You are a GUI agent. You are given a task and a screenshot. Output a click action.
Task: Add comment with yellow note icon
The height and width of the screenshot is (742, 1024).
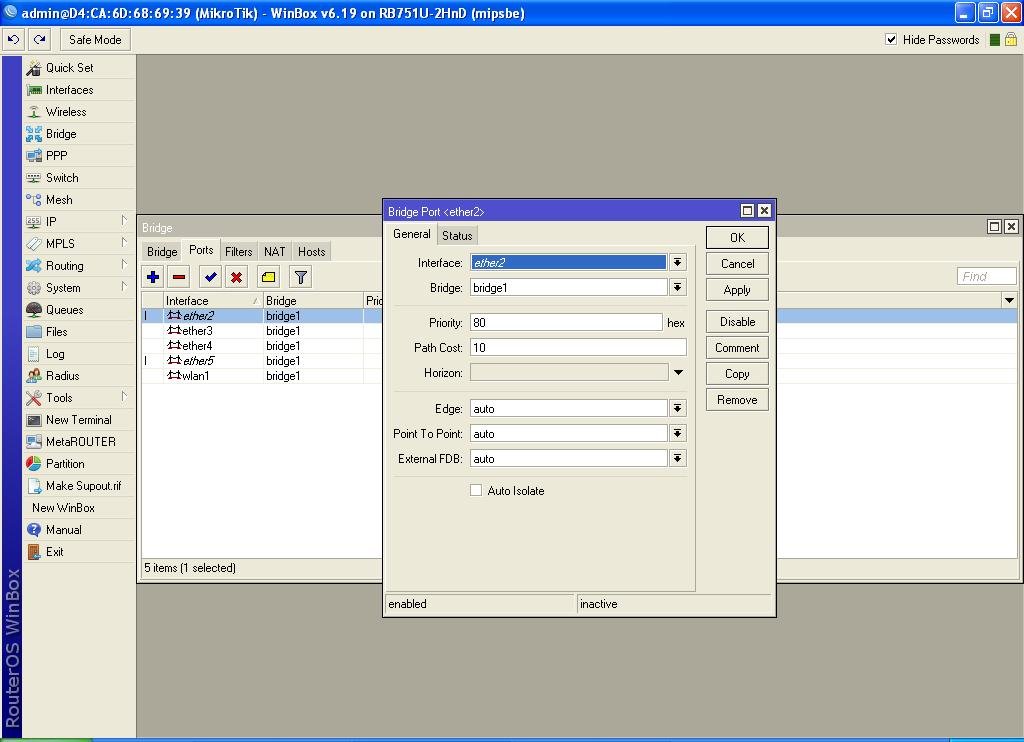point(268,277)
